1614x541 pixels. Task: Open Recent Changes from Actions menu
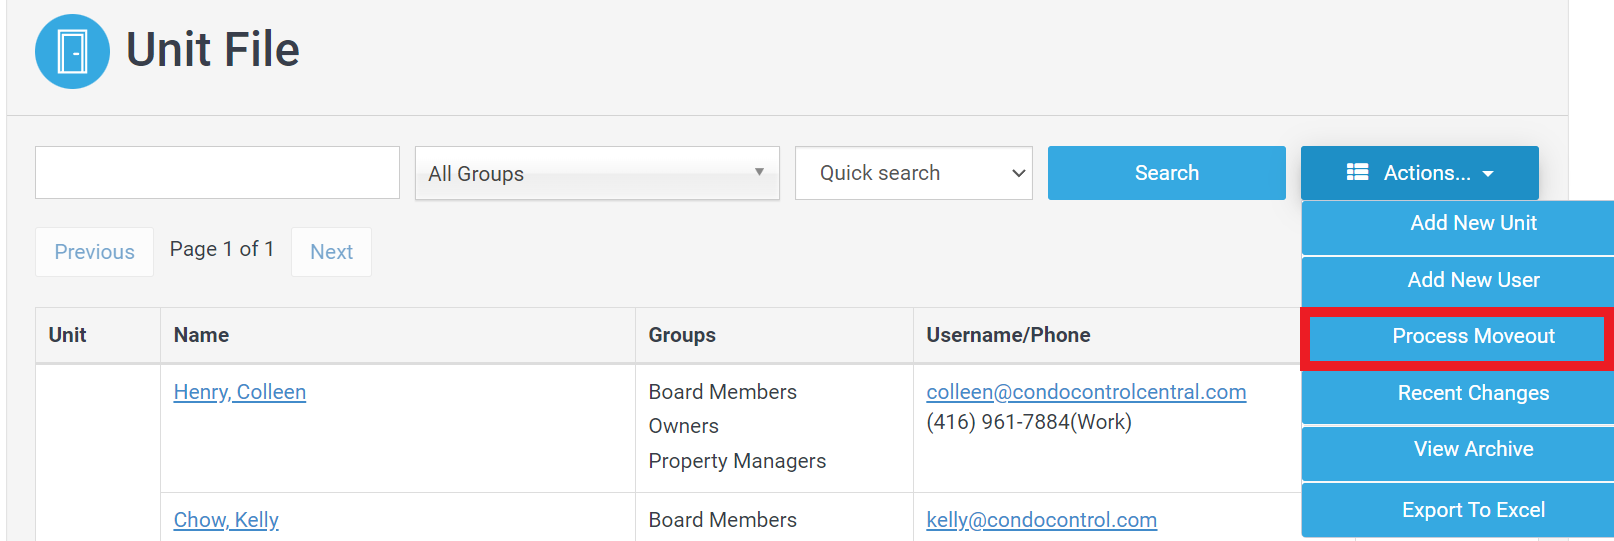point(1472,393)
